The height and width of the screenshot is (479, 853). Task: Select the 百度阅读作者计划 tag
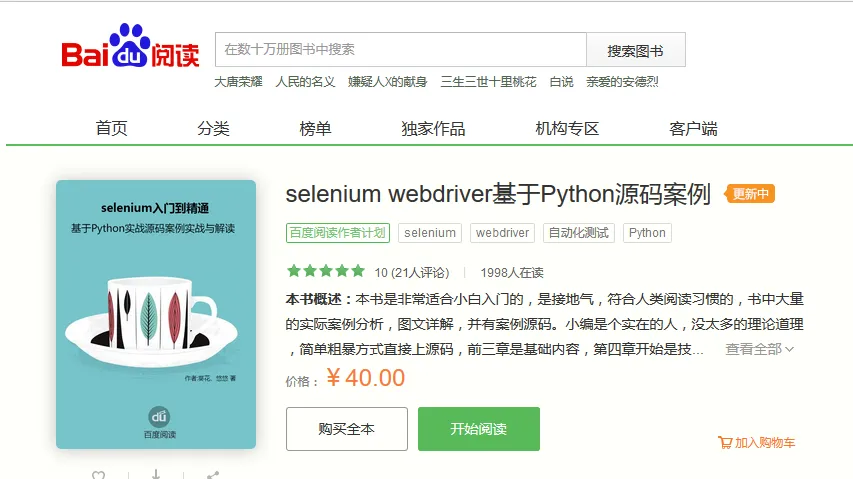pos(338,233)
